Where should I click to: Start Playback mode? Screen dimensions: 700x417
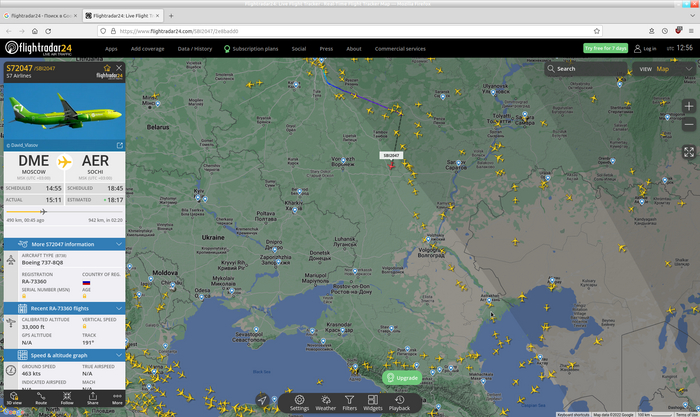coord(399,403)
